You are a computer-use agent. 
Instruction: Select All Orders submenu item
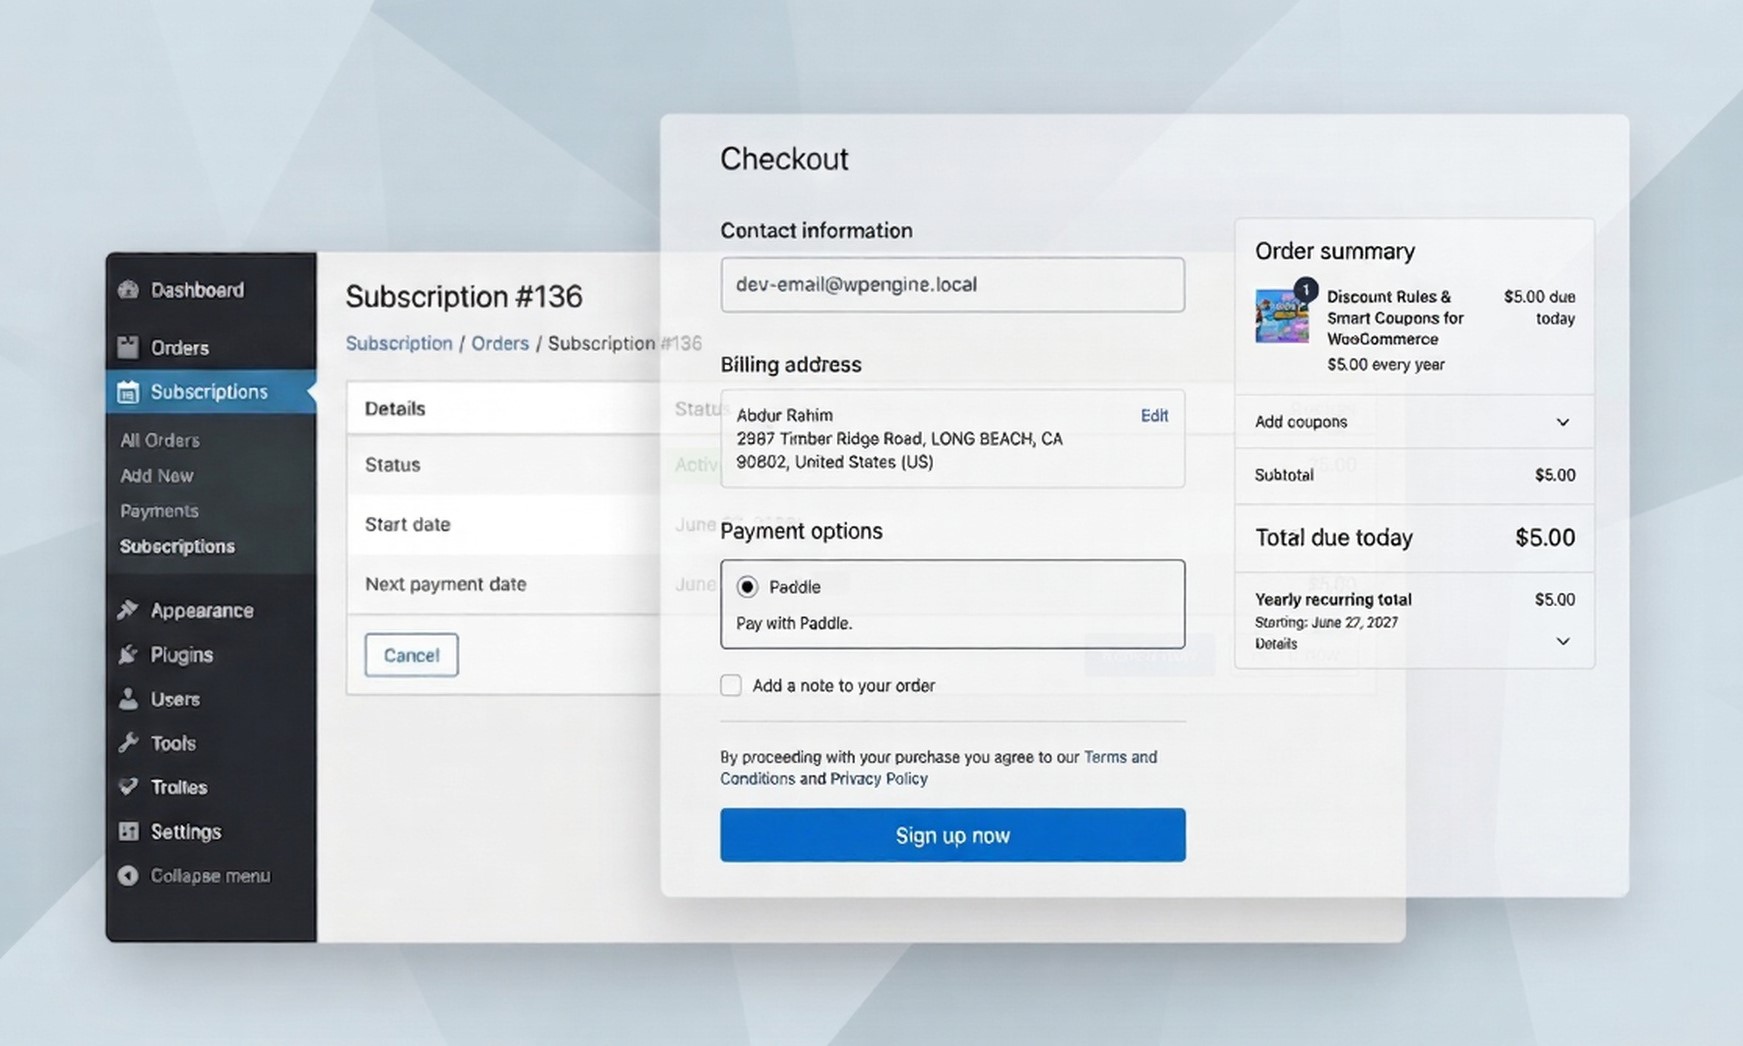tap(160, 440)
